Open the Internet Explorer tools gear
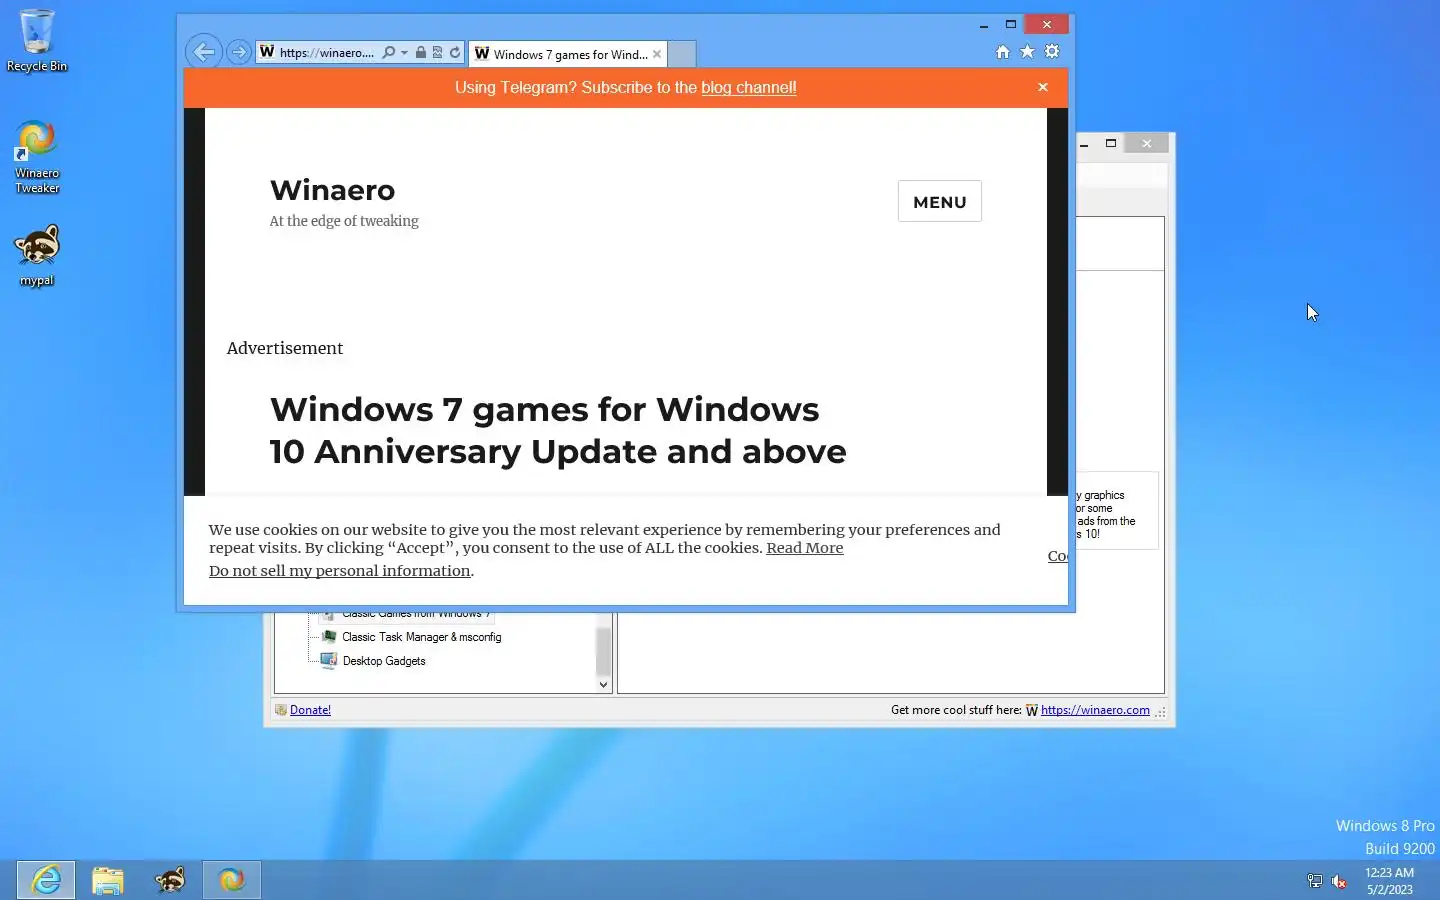Viewport: 1440px width, 900px height. pyautogui.click(x=1052, y=51)
